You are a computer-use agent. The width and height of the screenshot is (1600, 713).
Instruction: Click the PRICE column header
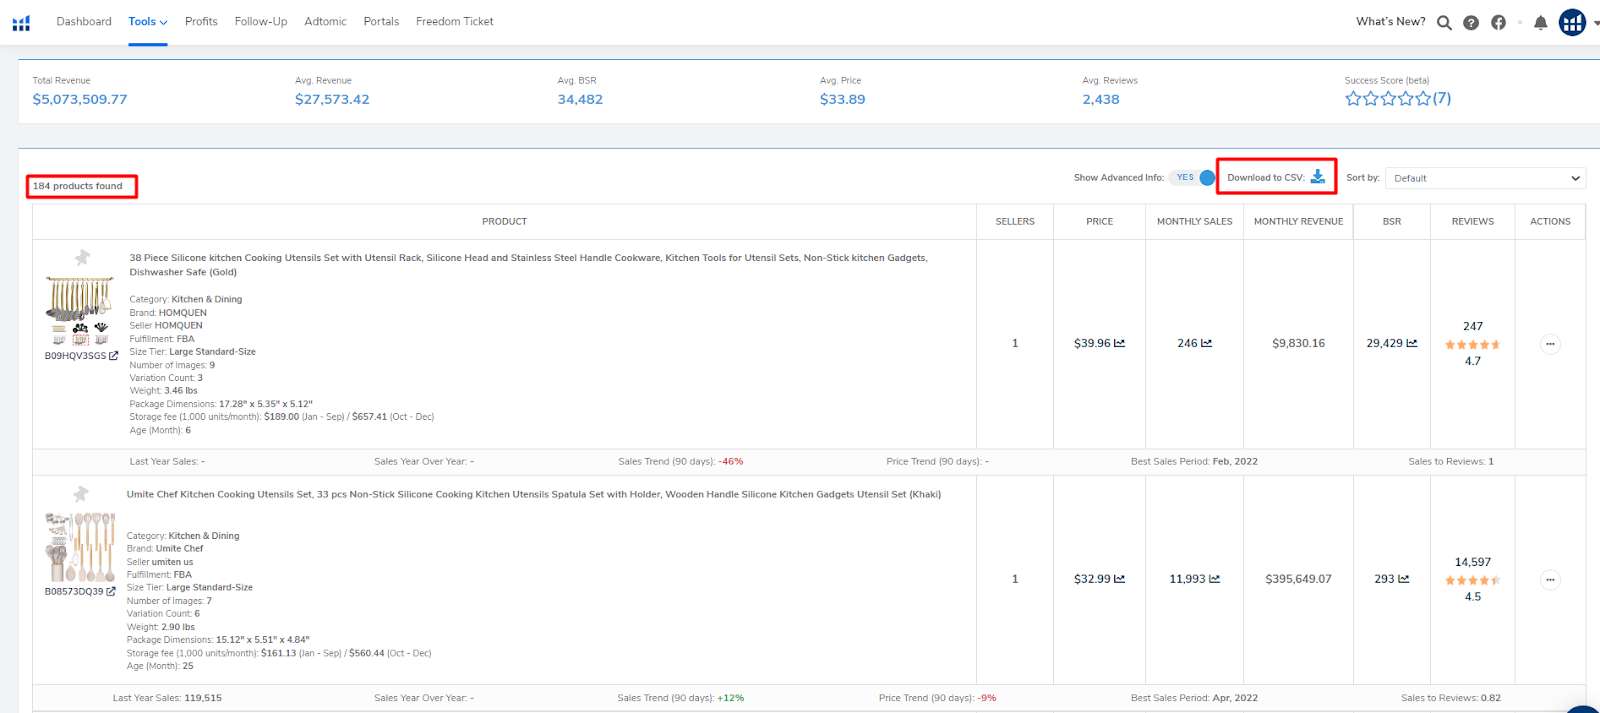(x=1100, y=222)
